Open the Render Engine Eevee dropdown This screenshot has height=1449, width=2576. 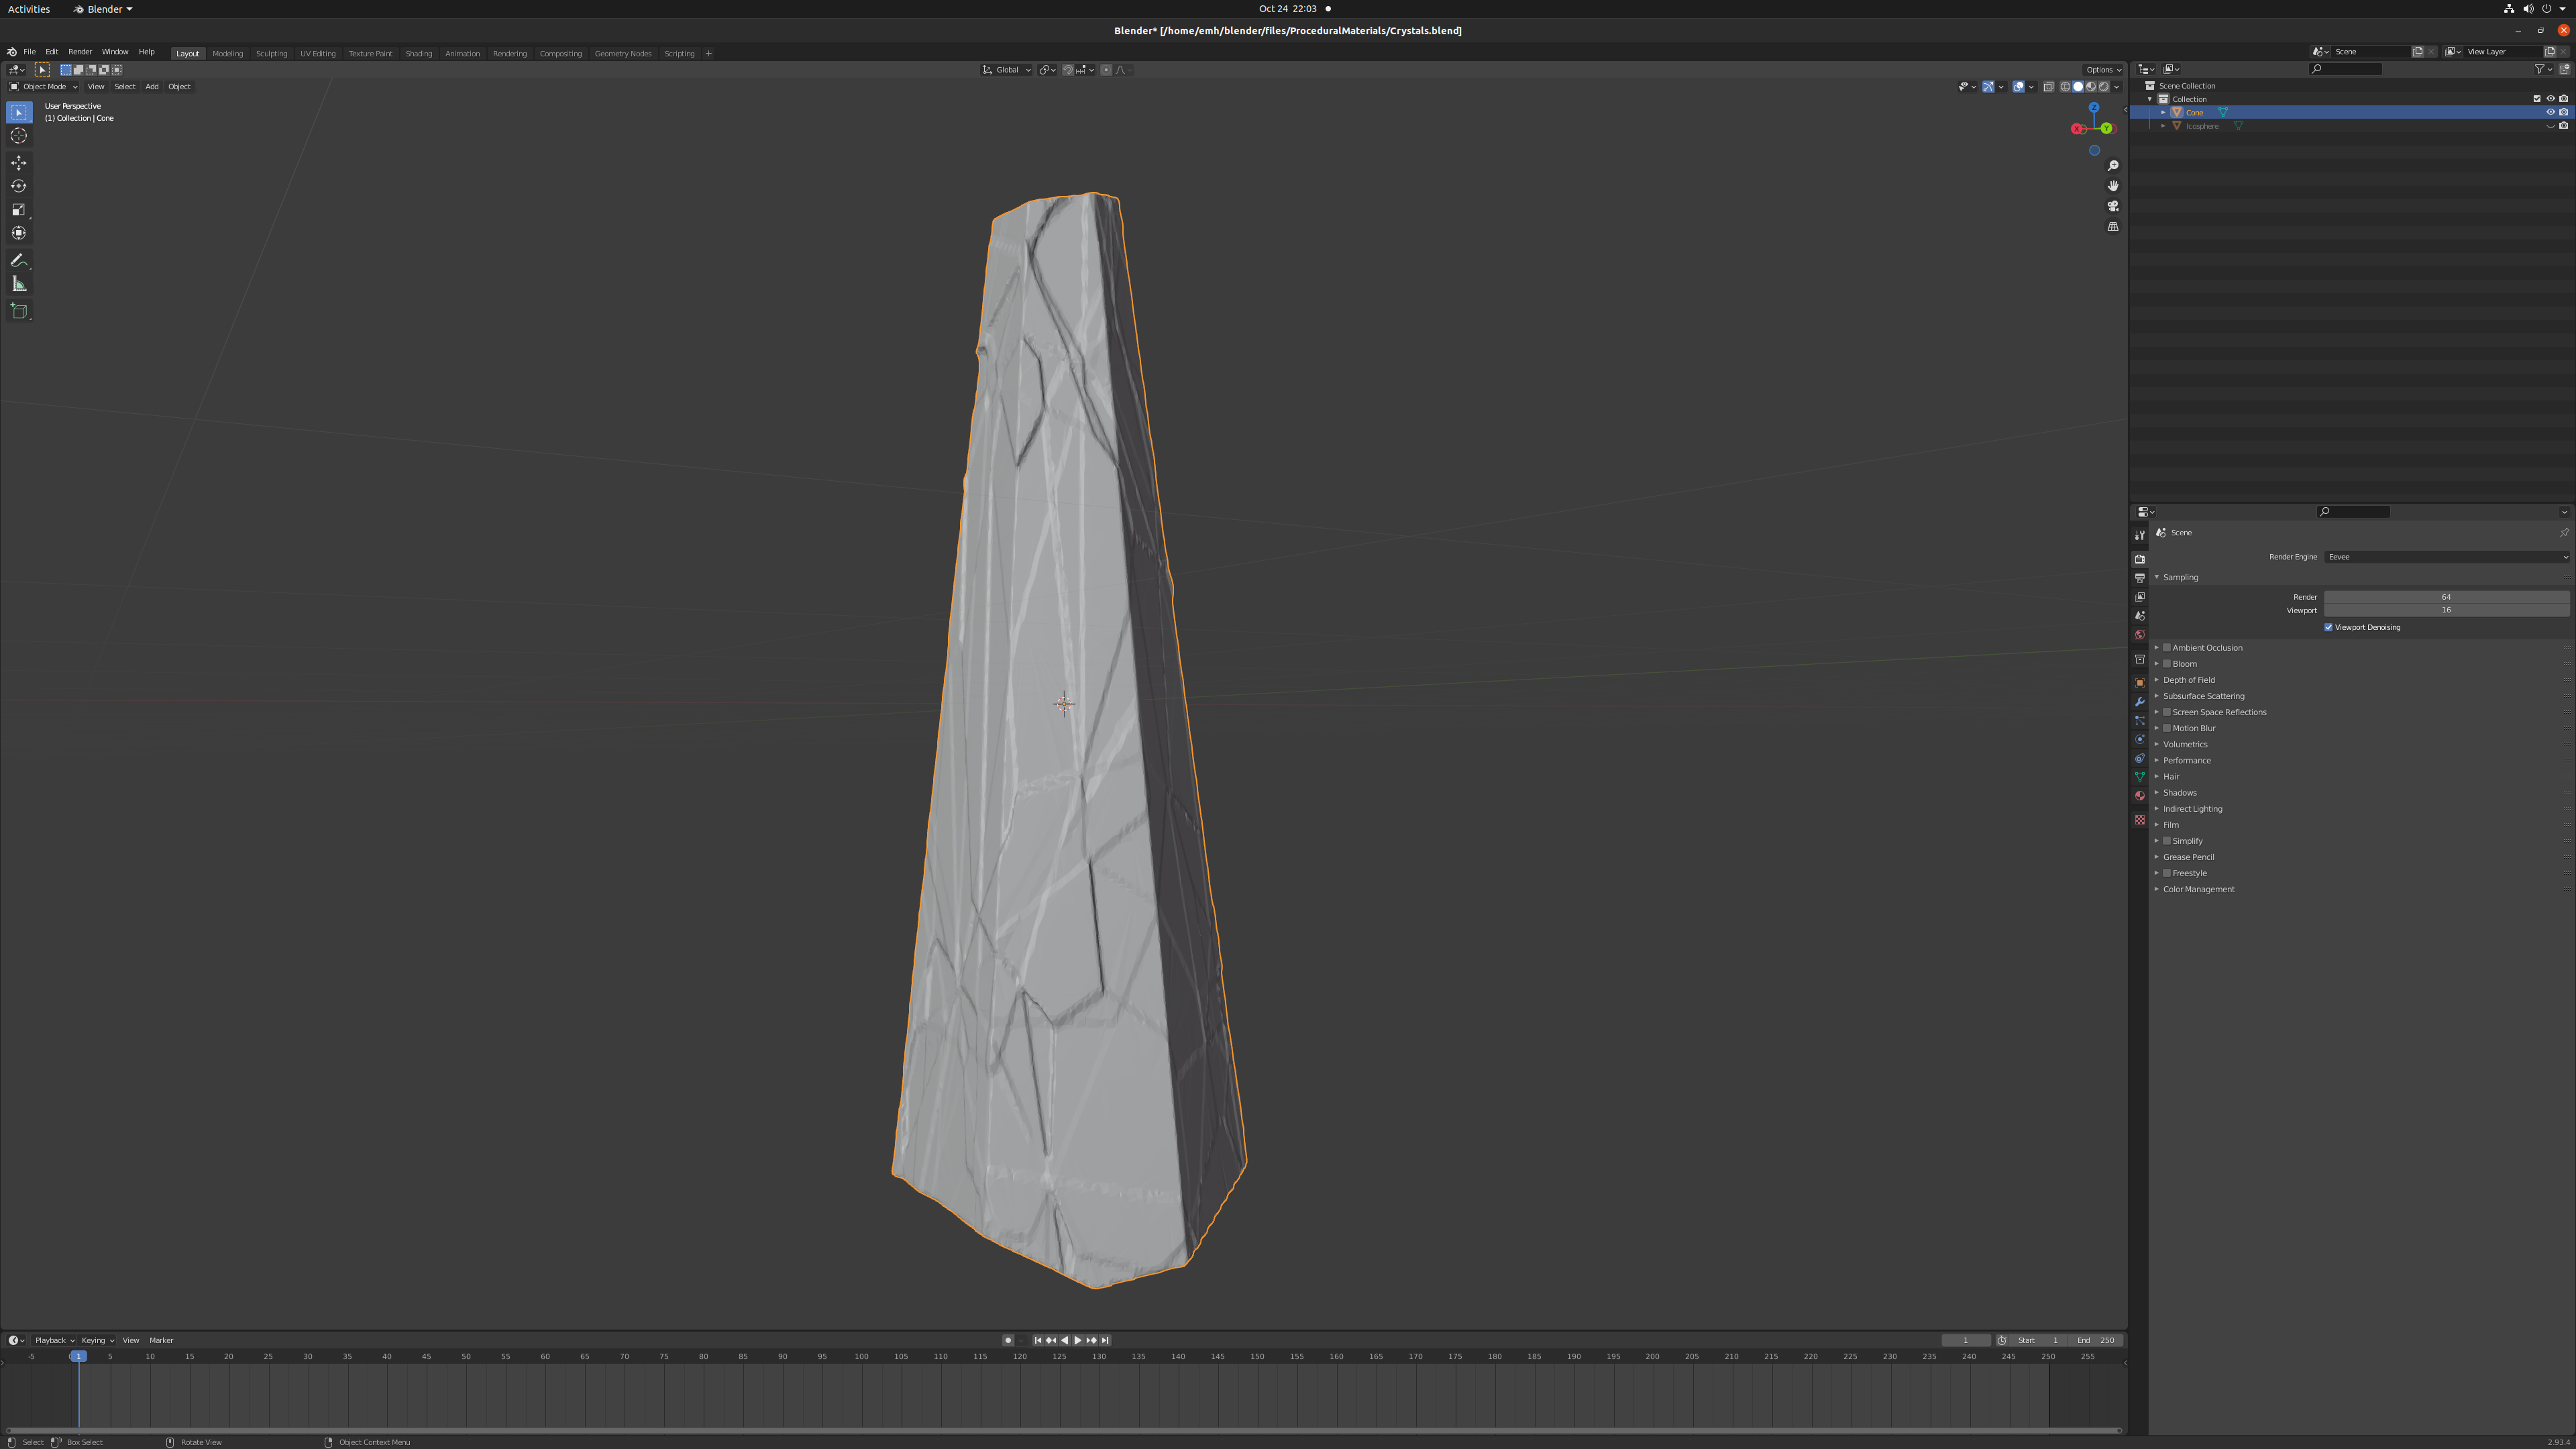tap(2446, 557)
